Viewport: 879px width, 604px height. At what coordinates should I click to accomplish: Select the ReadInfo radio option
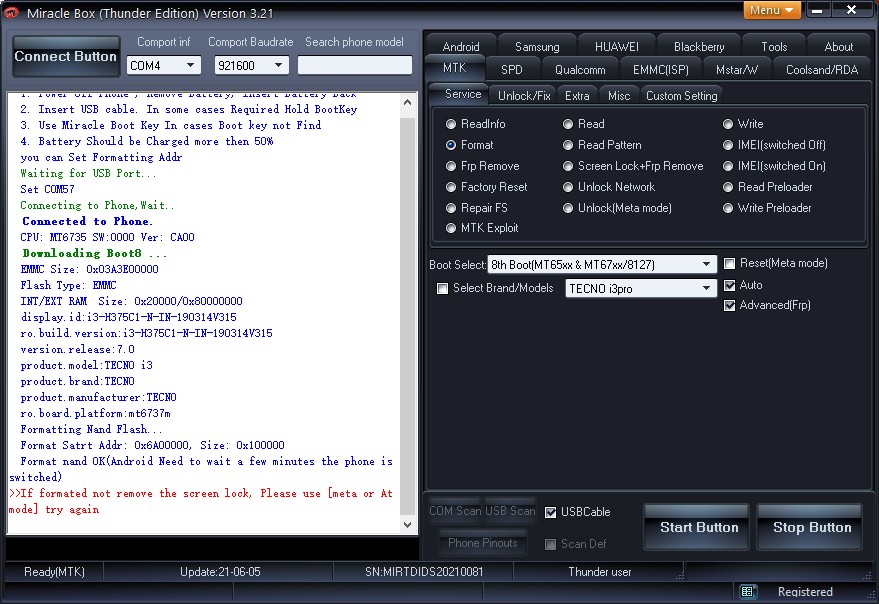(x=475, y=123)
